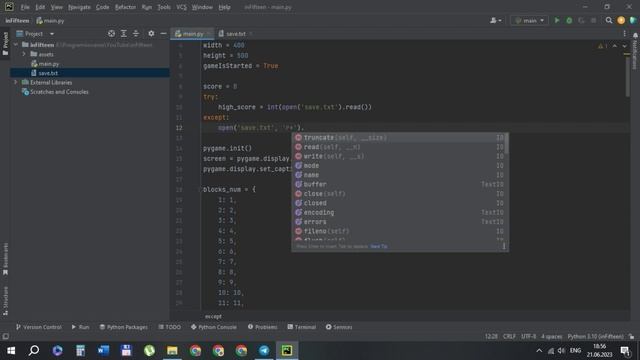Click the UTF-8 encoding in status bar

[528, 336]
